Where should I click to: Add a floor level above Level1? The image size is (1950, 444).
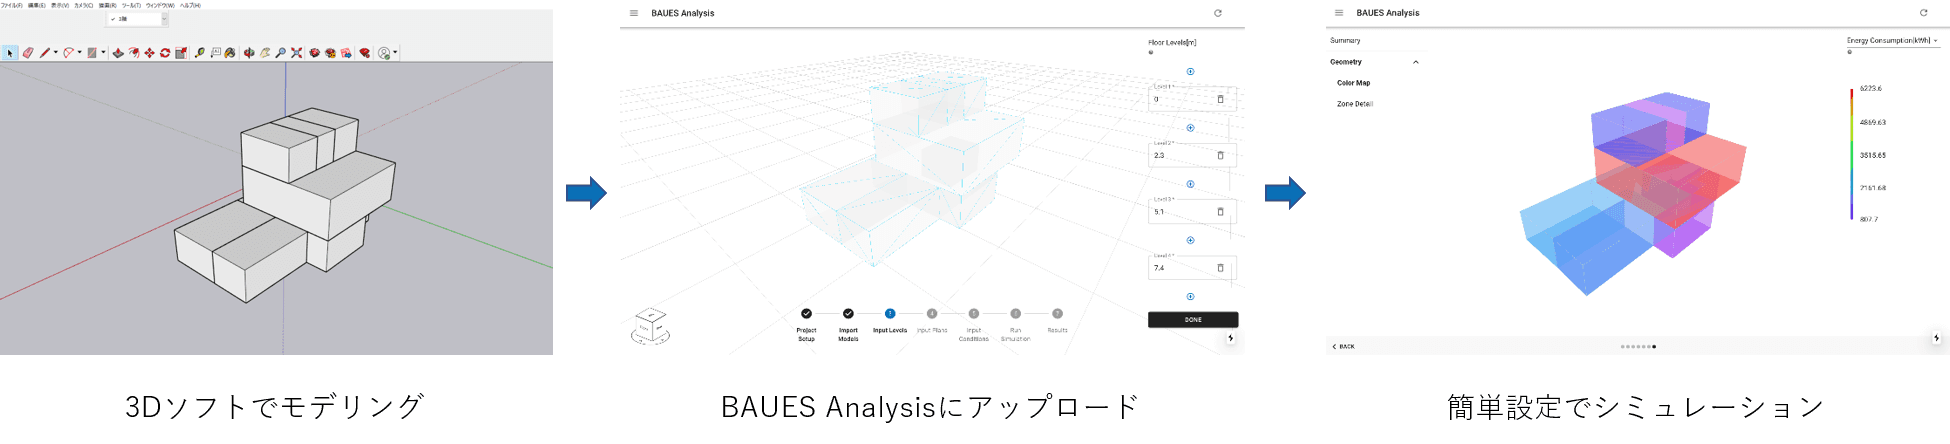[x=1190, y=72]
